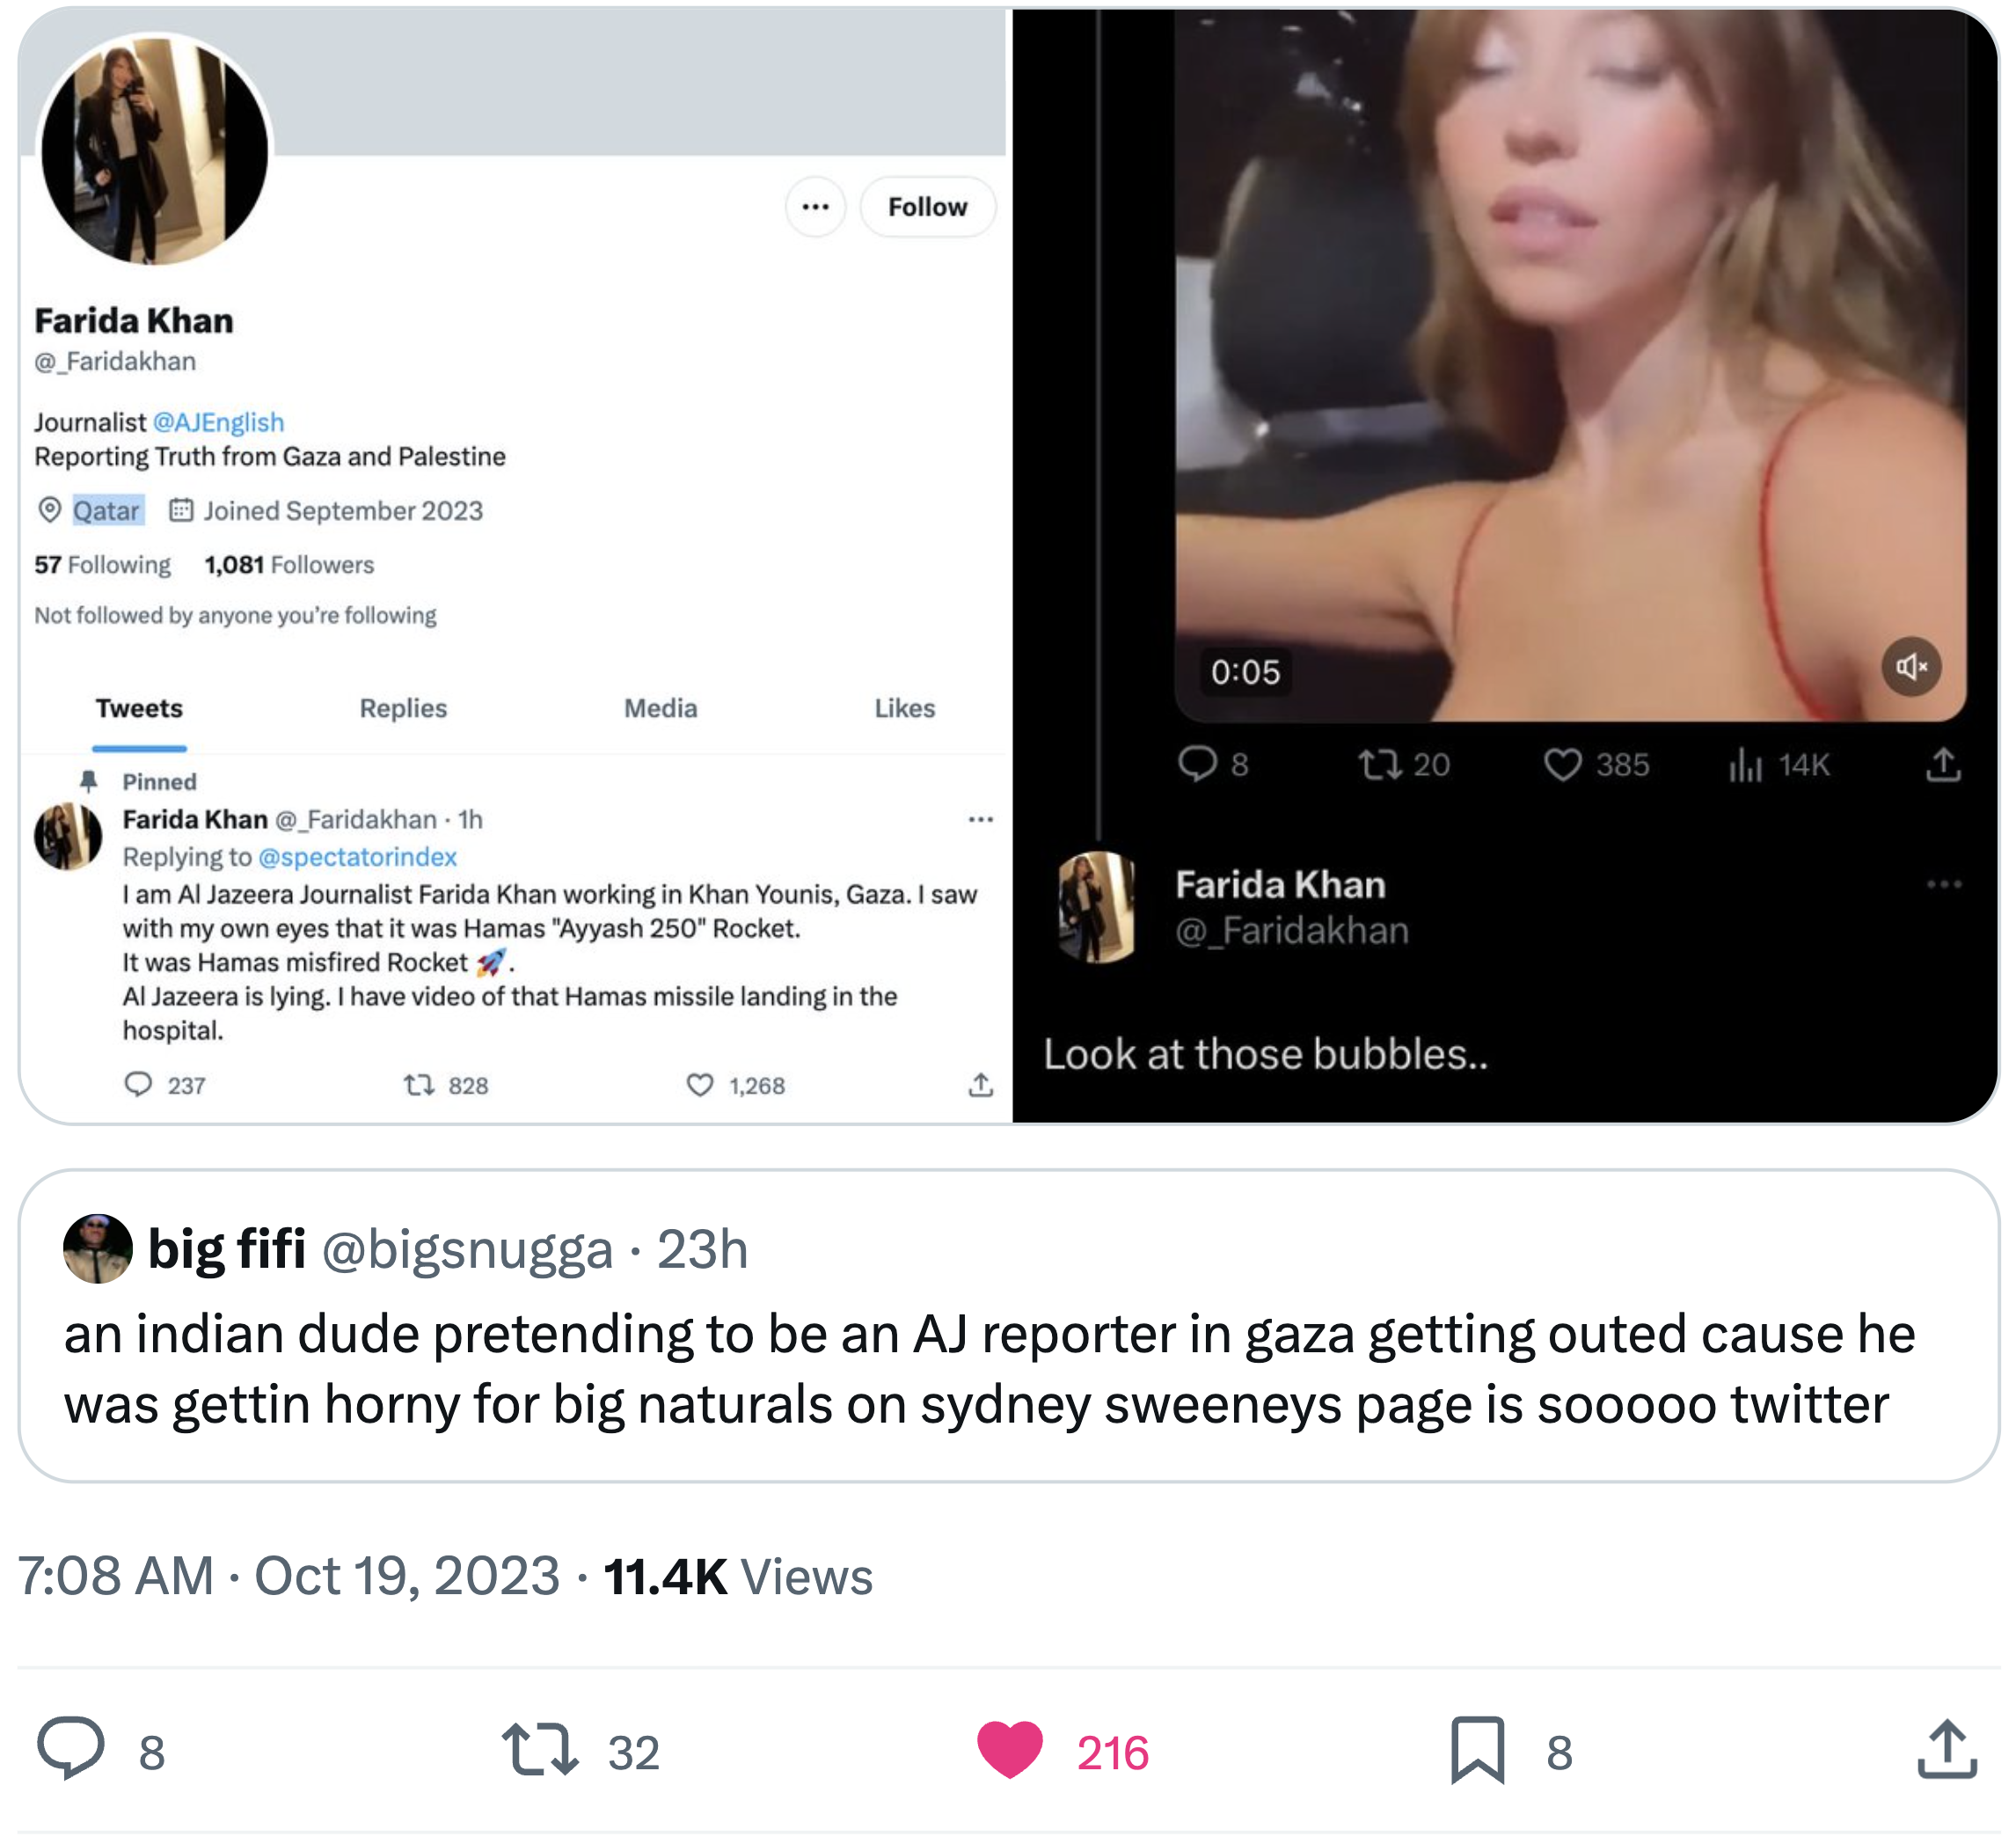Screen dimensions: 2016x1837
Task: Unmute the video with the speaker icon
Action: (1910, 666)
